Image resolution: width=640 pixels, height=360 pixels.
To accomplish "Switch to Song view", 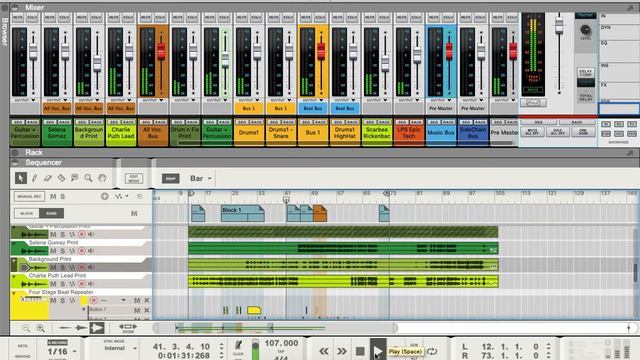I will pos(51,213).
